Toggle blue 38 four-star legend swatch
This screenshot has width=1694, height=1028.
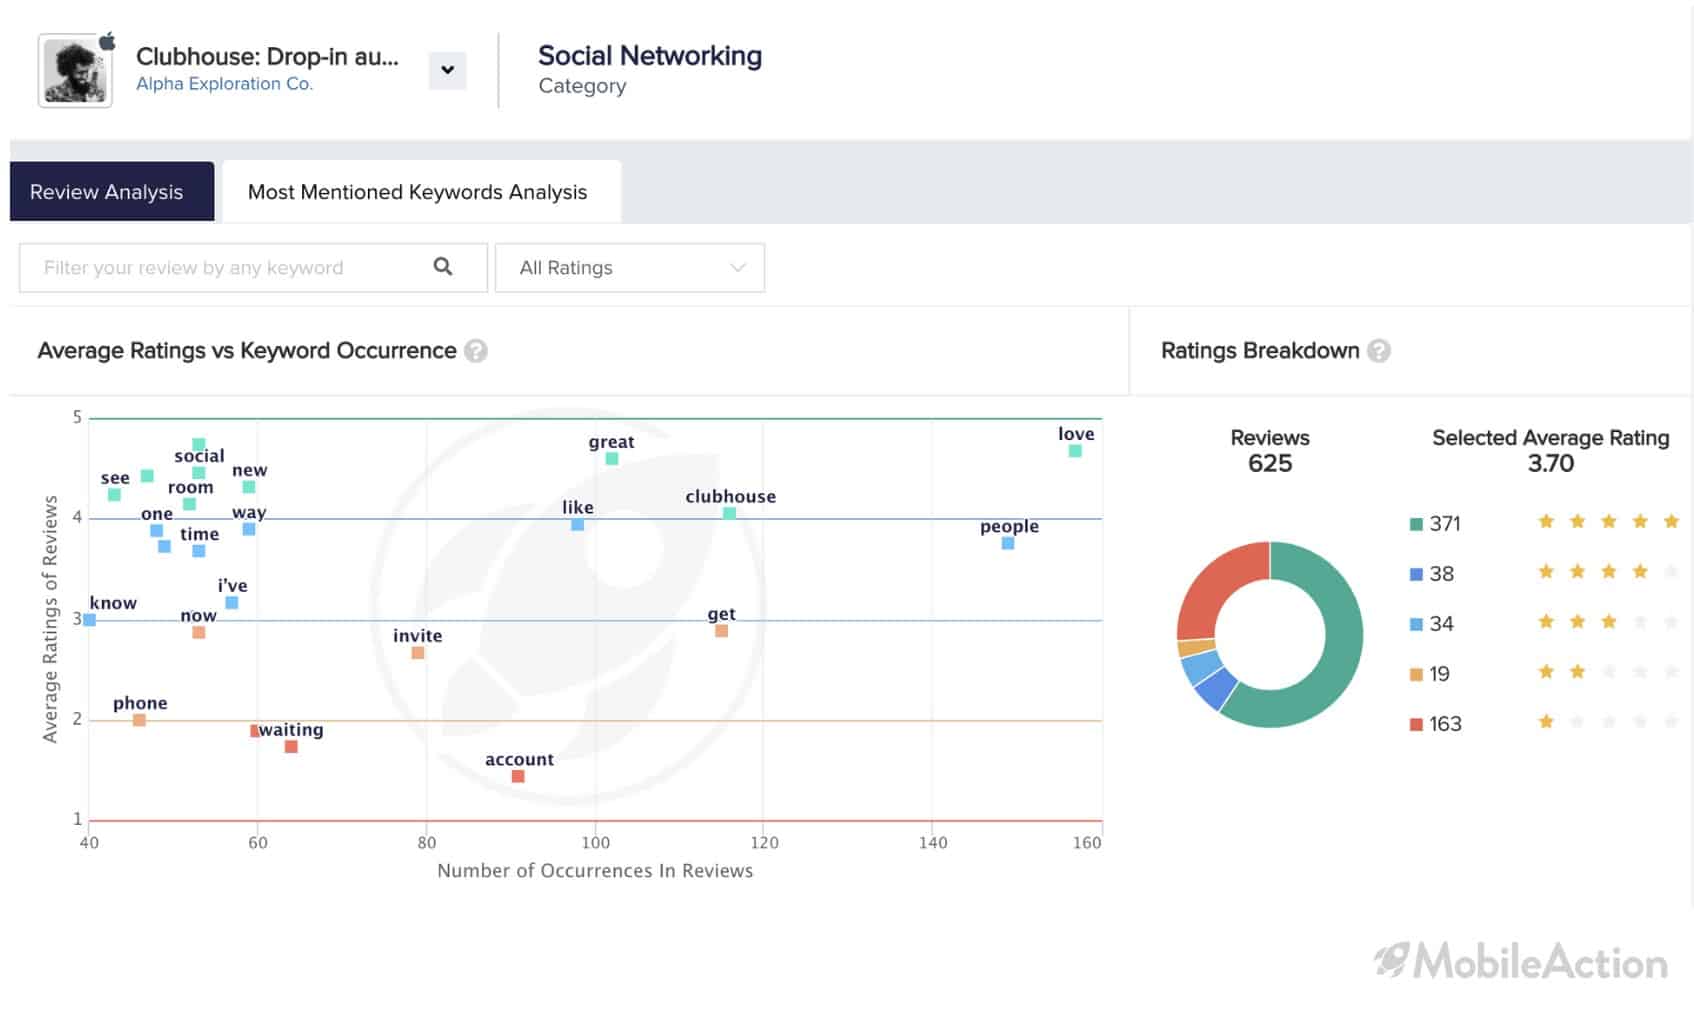(1416, 574)
